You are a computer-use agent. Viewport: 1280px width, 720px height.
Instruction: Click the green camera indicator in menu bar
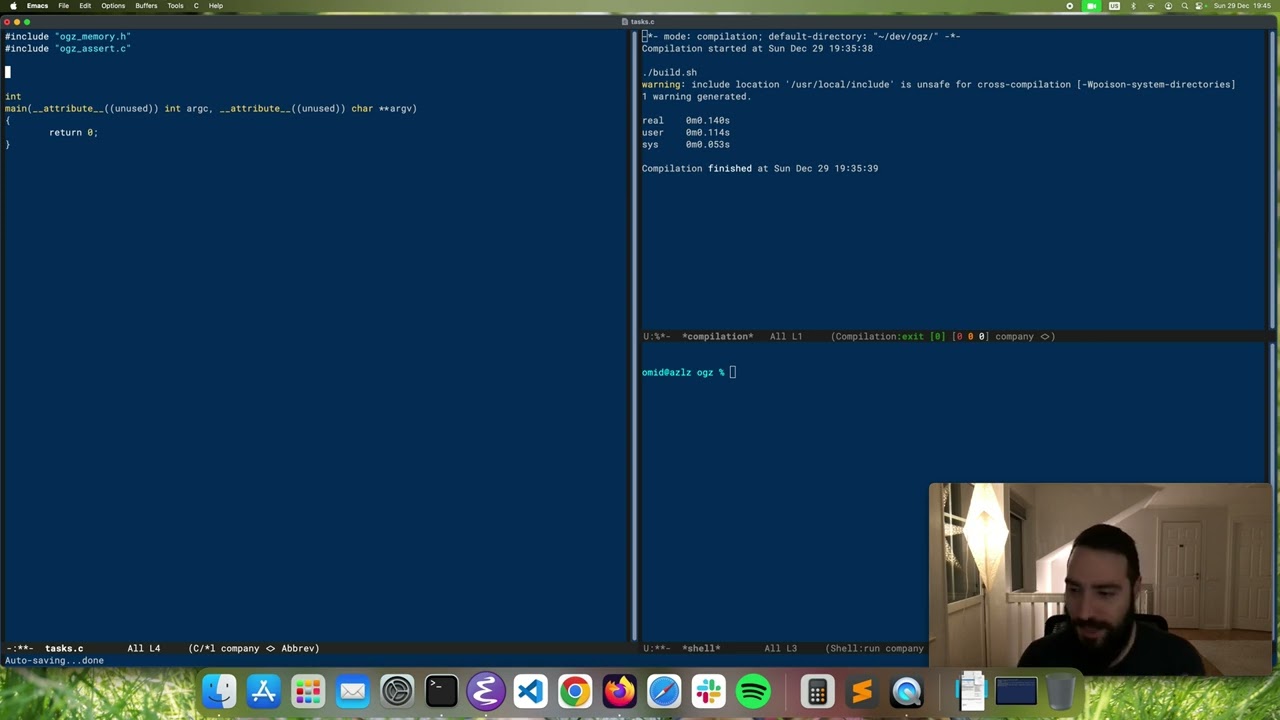pyautogui.click(x=1091, y=6)
